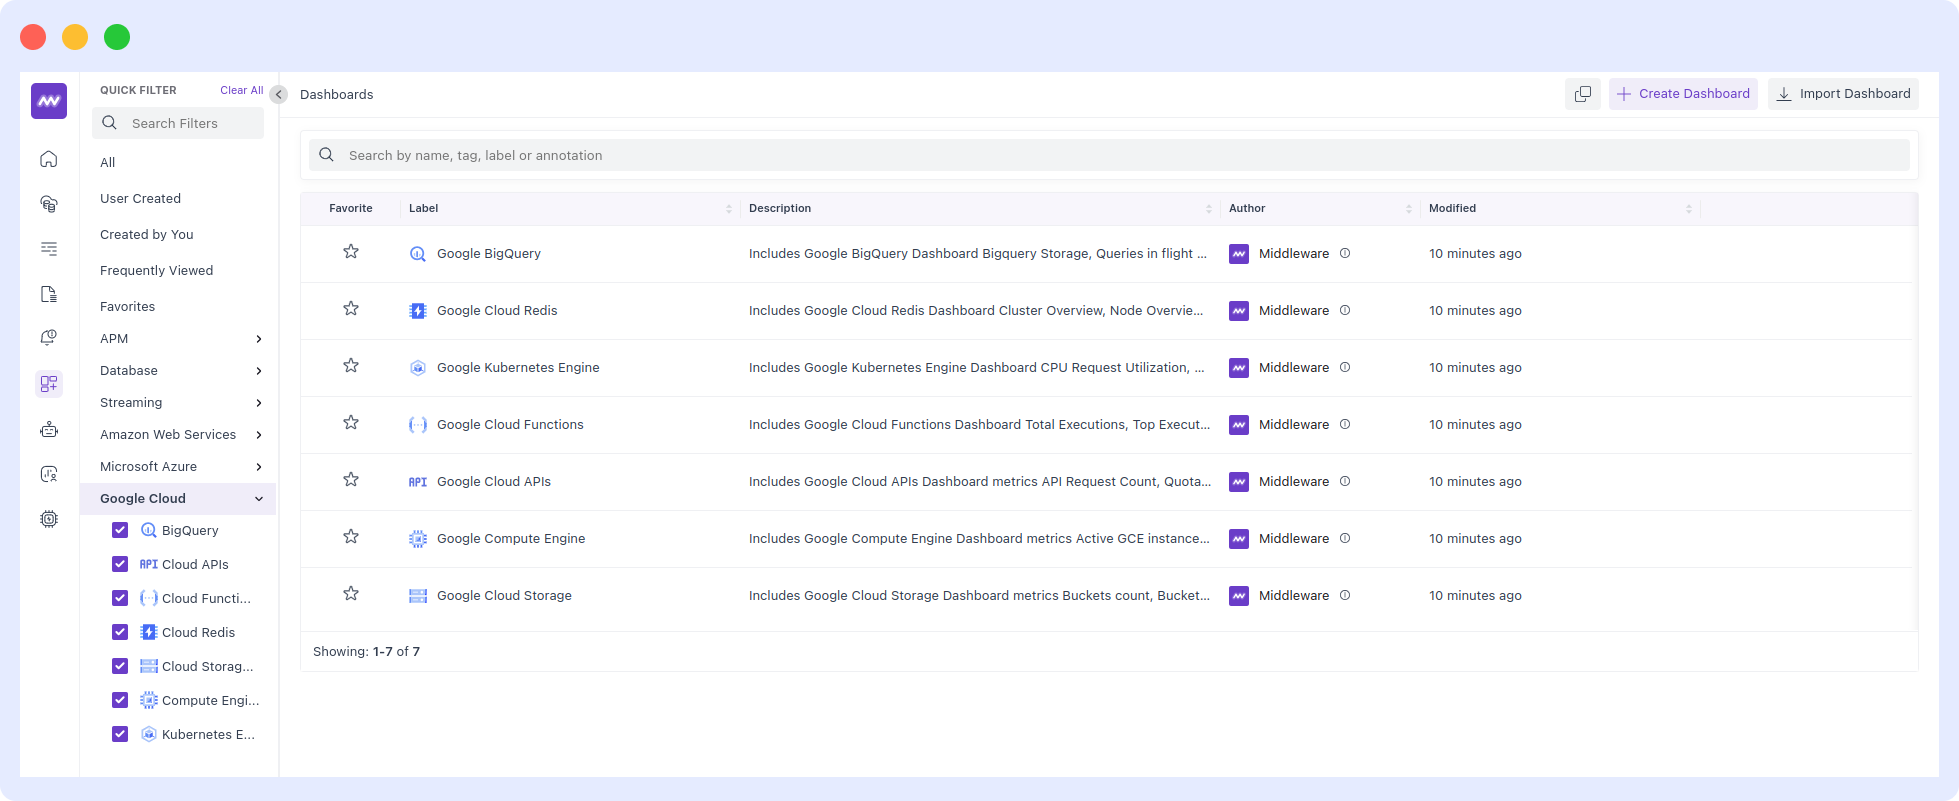Toggle the Cloud Redis filter checkbox
Image resolution: width=1959 pixels, height=801 pixels.
[x=120, y=632]
